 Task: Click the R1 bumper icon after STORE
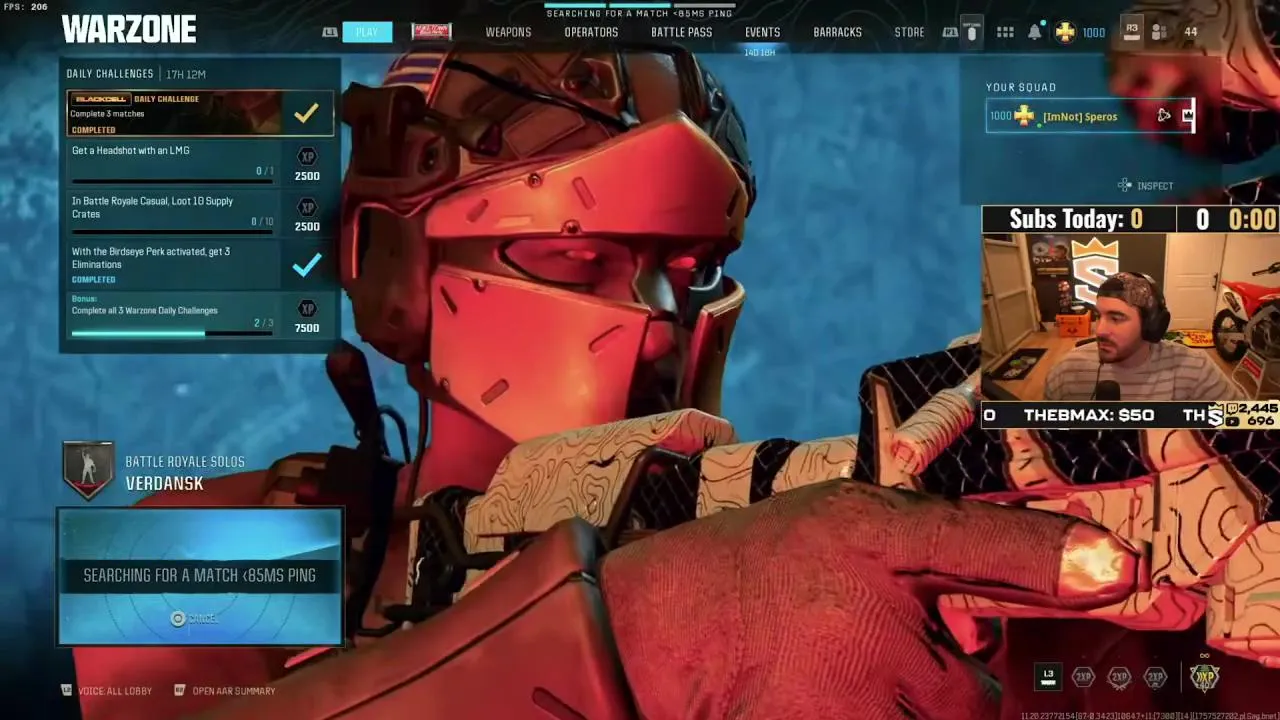[950, 32]
